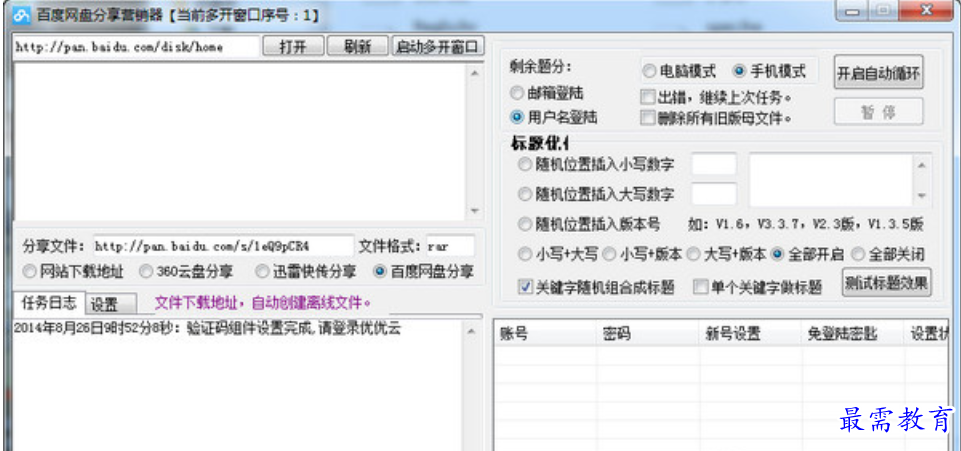This screenshot has height=451, width=961.
Task: Select 360云盘分享 radio button
Action: (x=188, y=271)
